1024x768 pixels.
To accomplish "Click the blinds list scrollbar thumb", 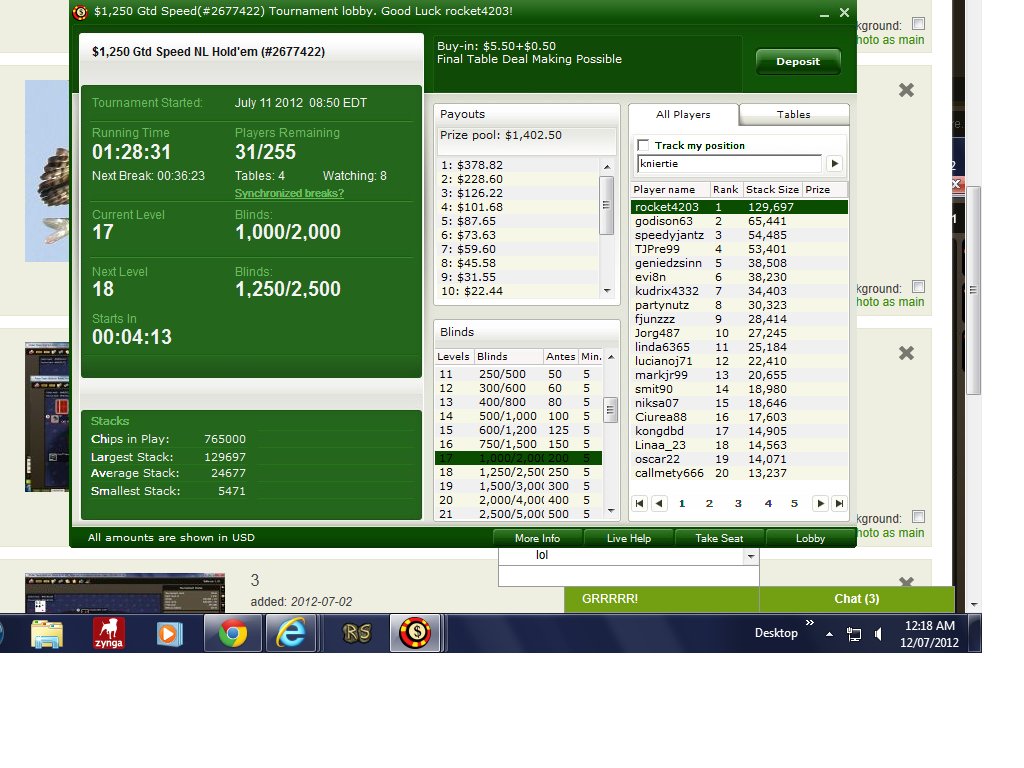I will click(x=610, y=410).
